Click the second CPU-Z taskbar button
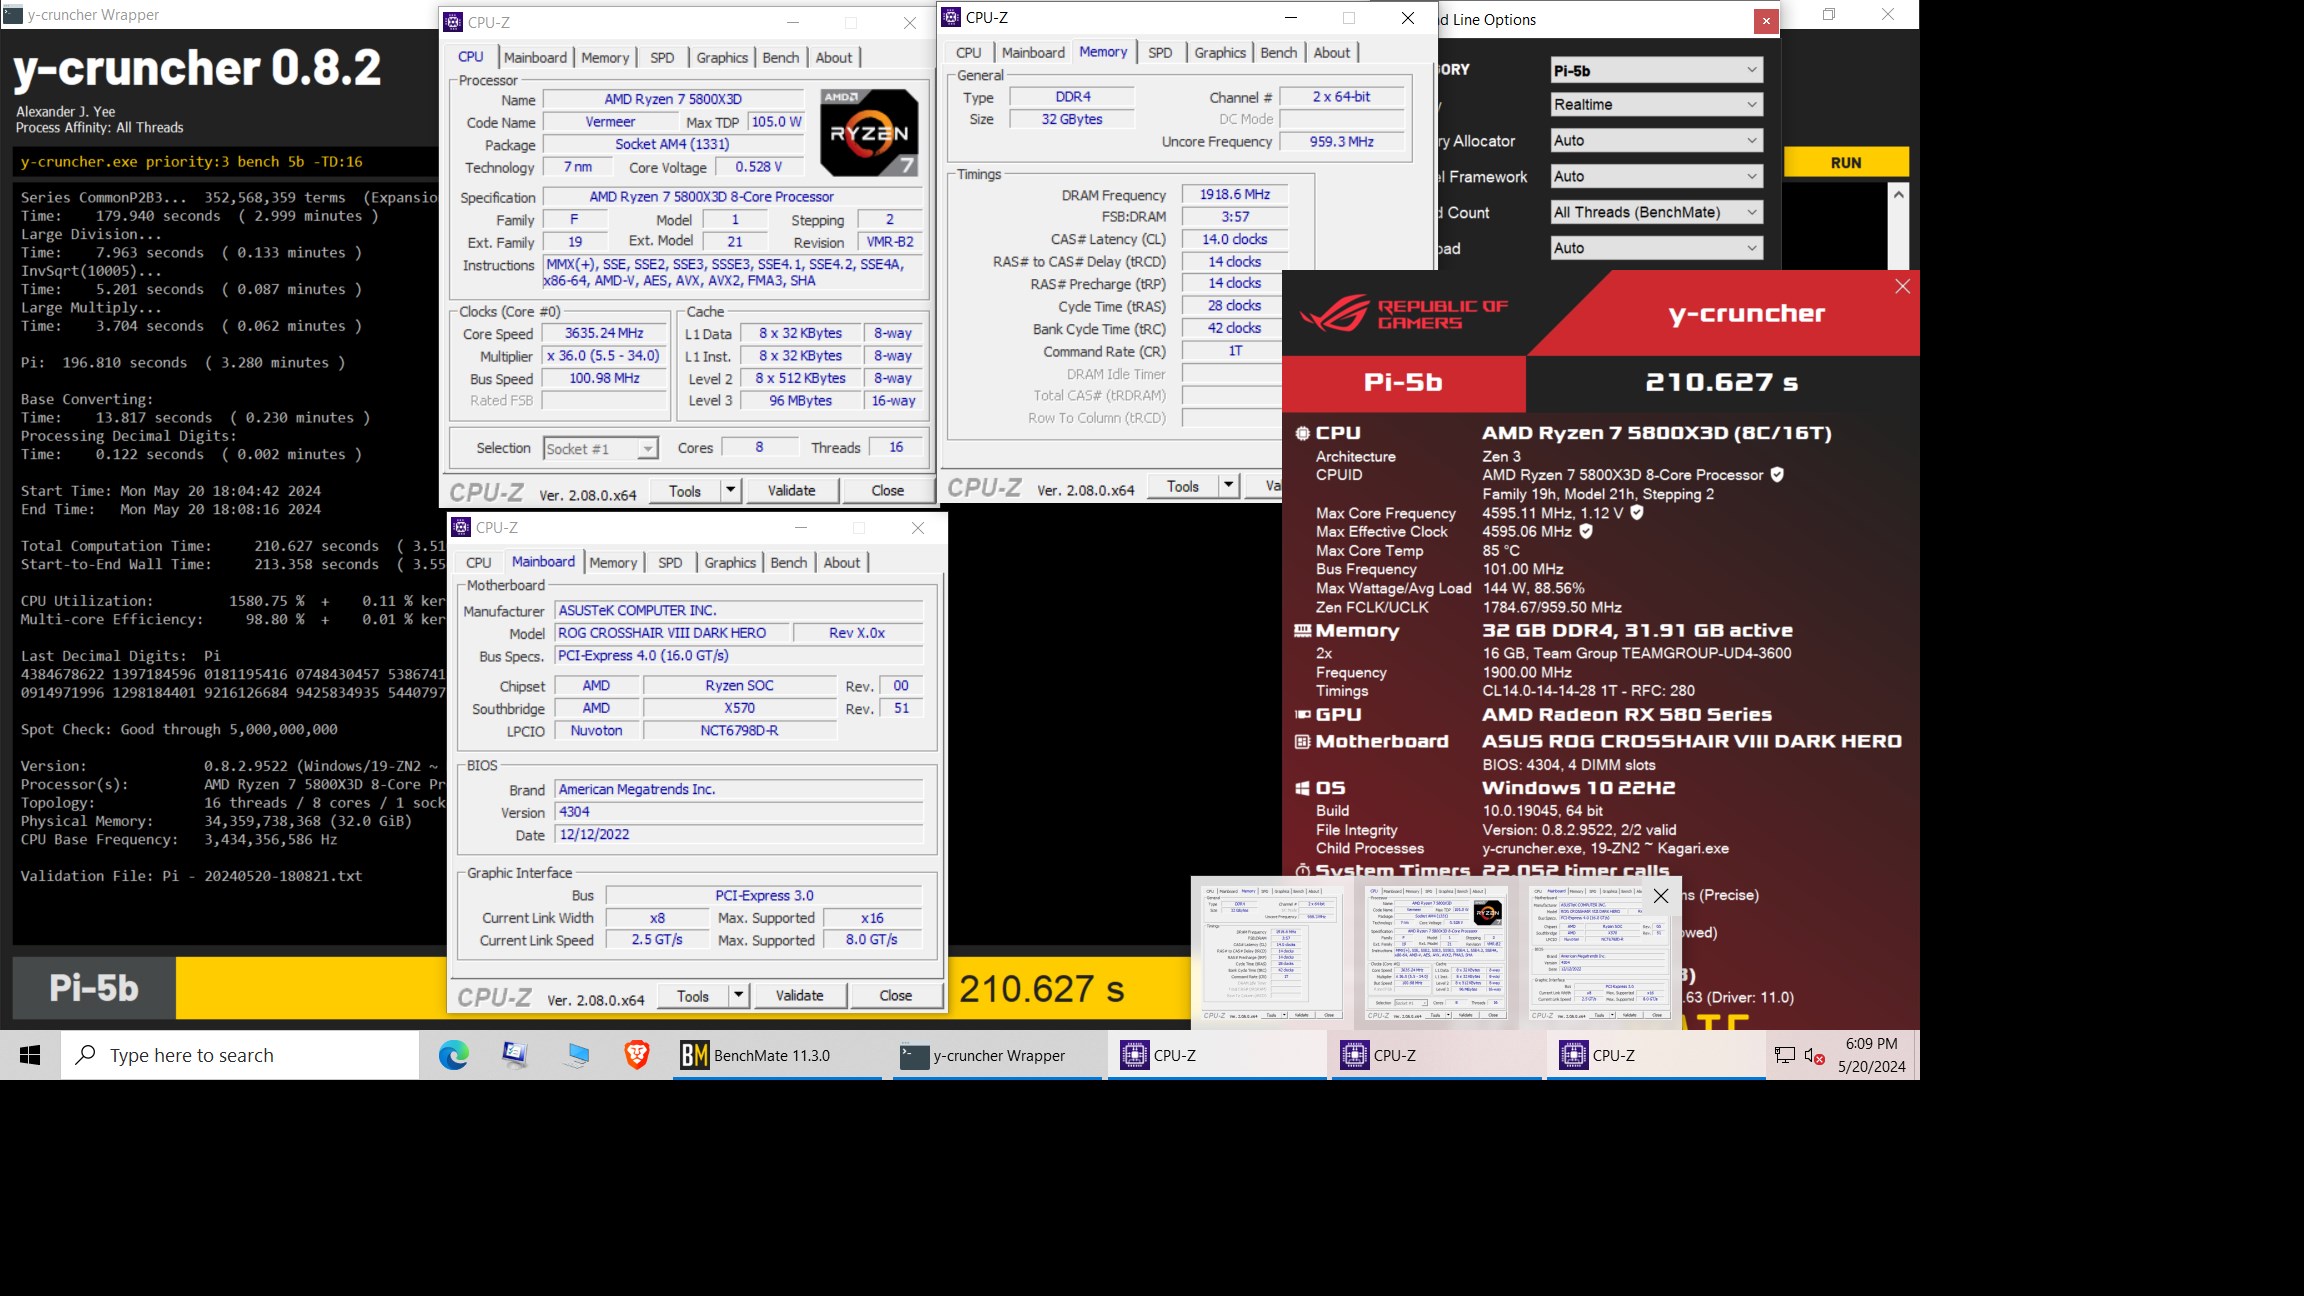This screenshot has width=2304, height=1296. click(1435, 1055)
